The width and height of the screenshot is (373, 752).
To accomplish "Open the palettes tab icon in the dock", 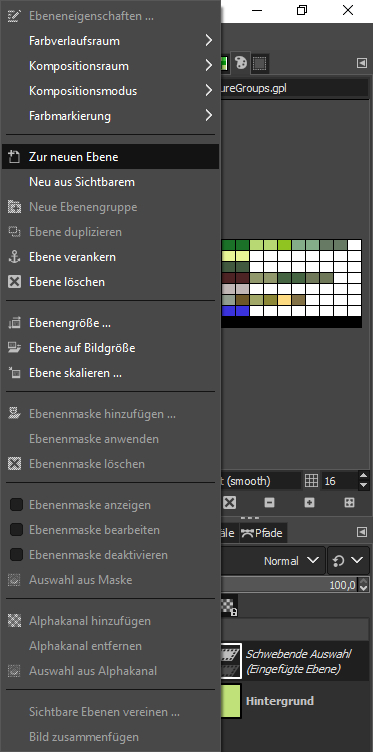I will coord(241,63).
